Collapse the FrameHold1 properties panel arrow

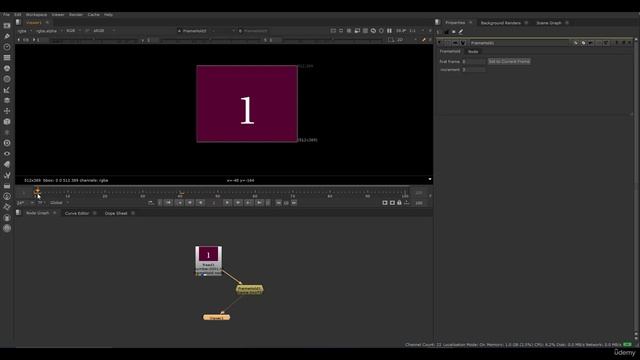point(440,43)
